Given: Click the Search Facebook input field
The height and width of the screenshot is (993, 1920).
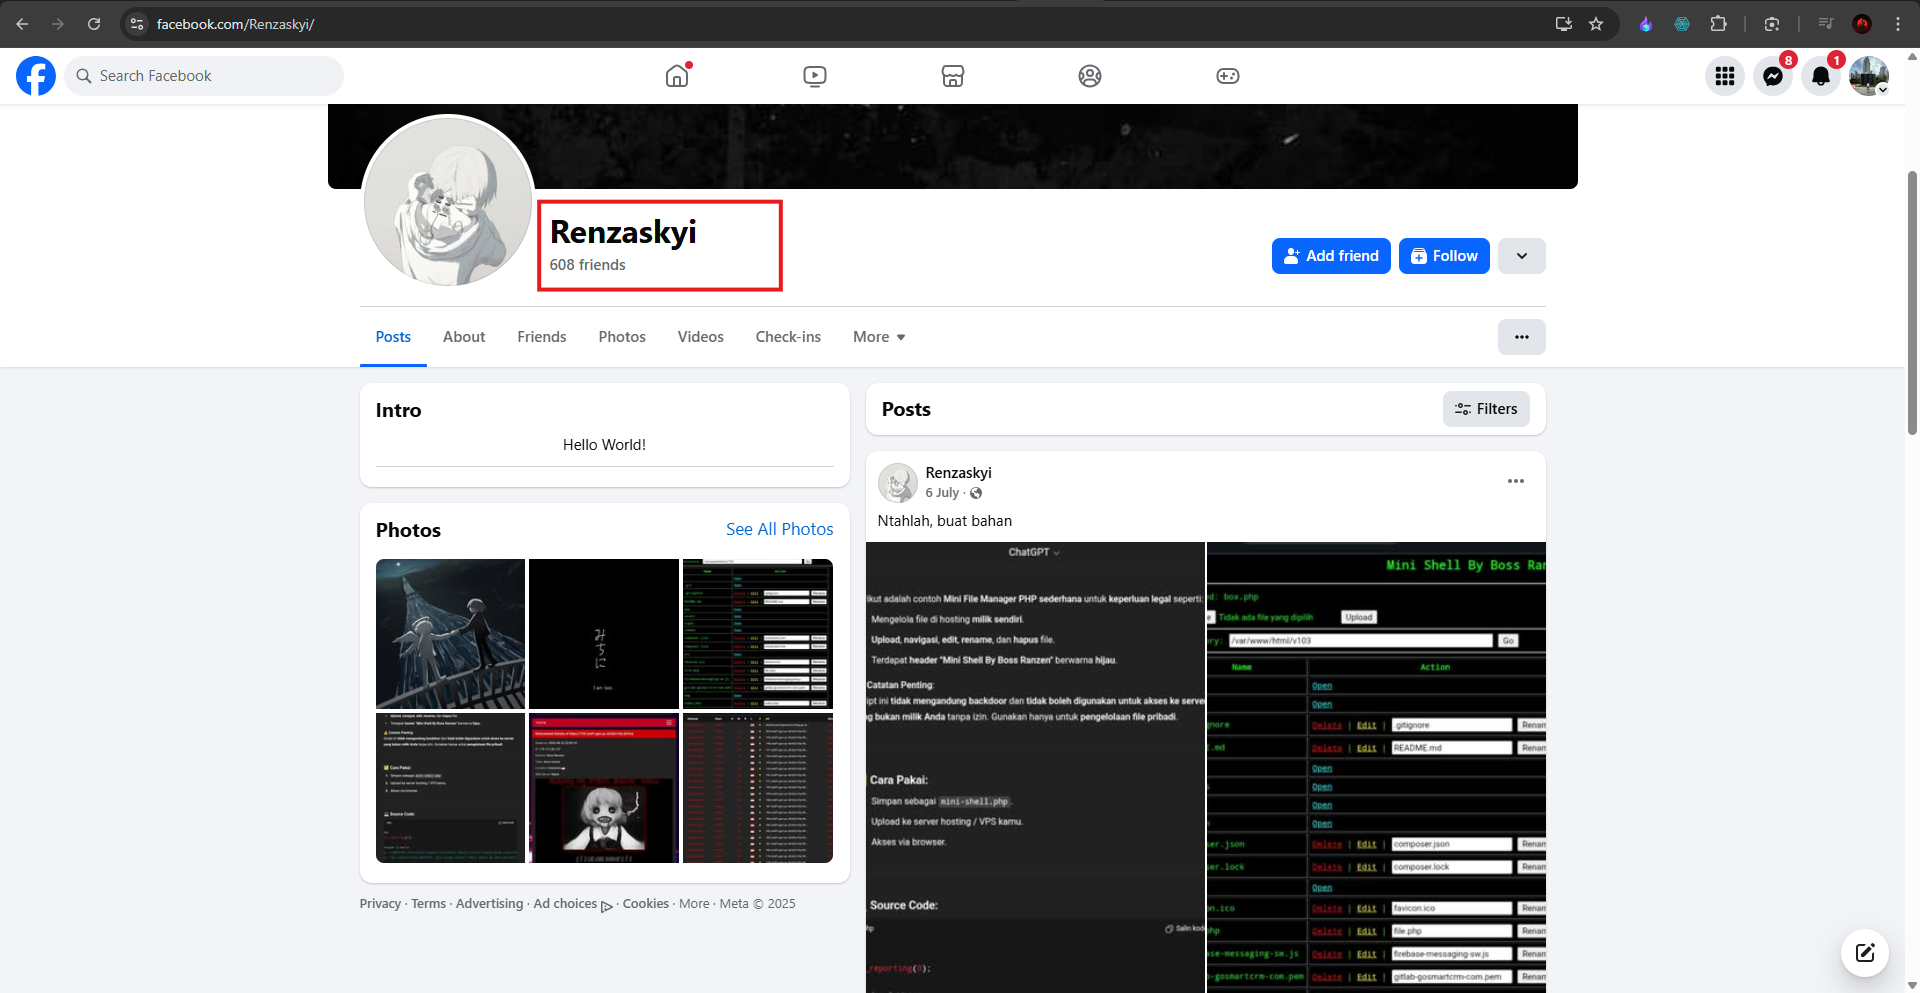Looking at the screenshot, I should coord(204,76).
